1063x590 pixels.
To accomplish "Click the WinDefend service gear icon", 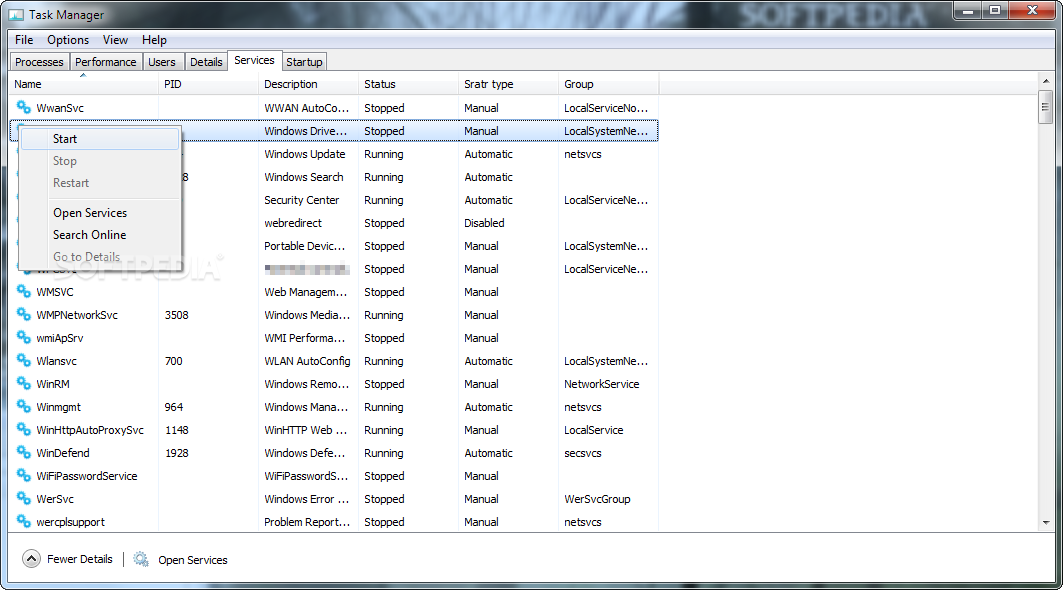I will pyautogui.click(x=24, y=453).
